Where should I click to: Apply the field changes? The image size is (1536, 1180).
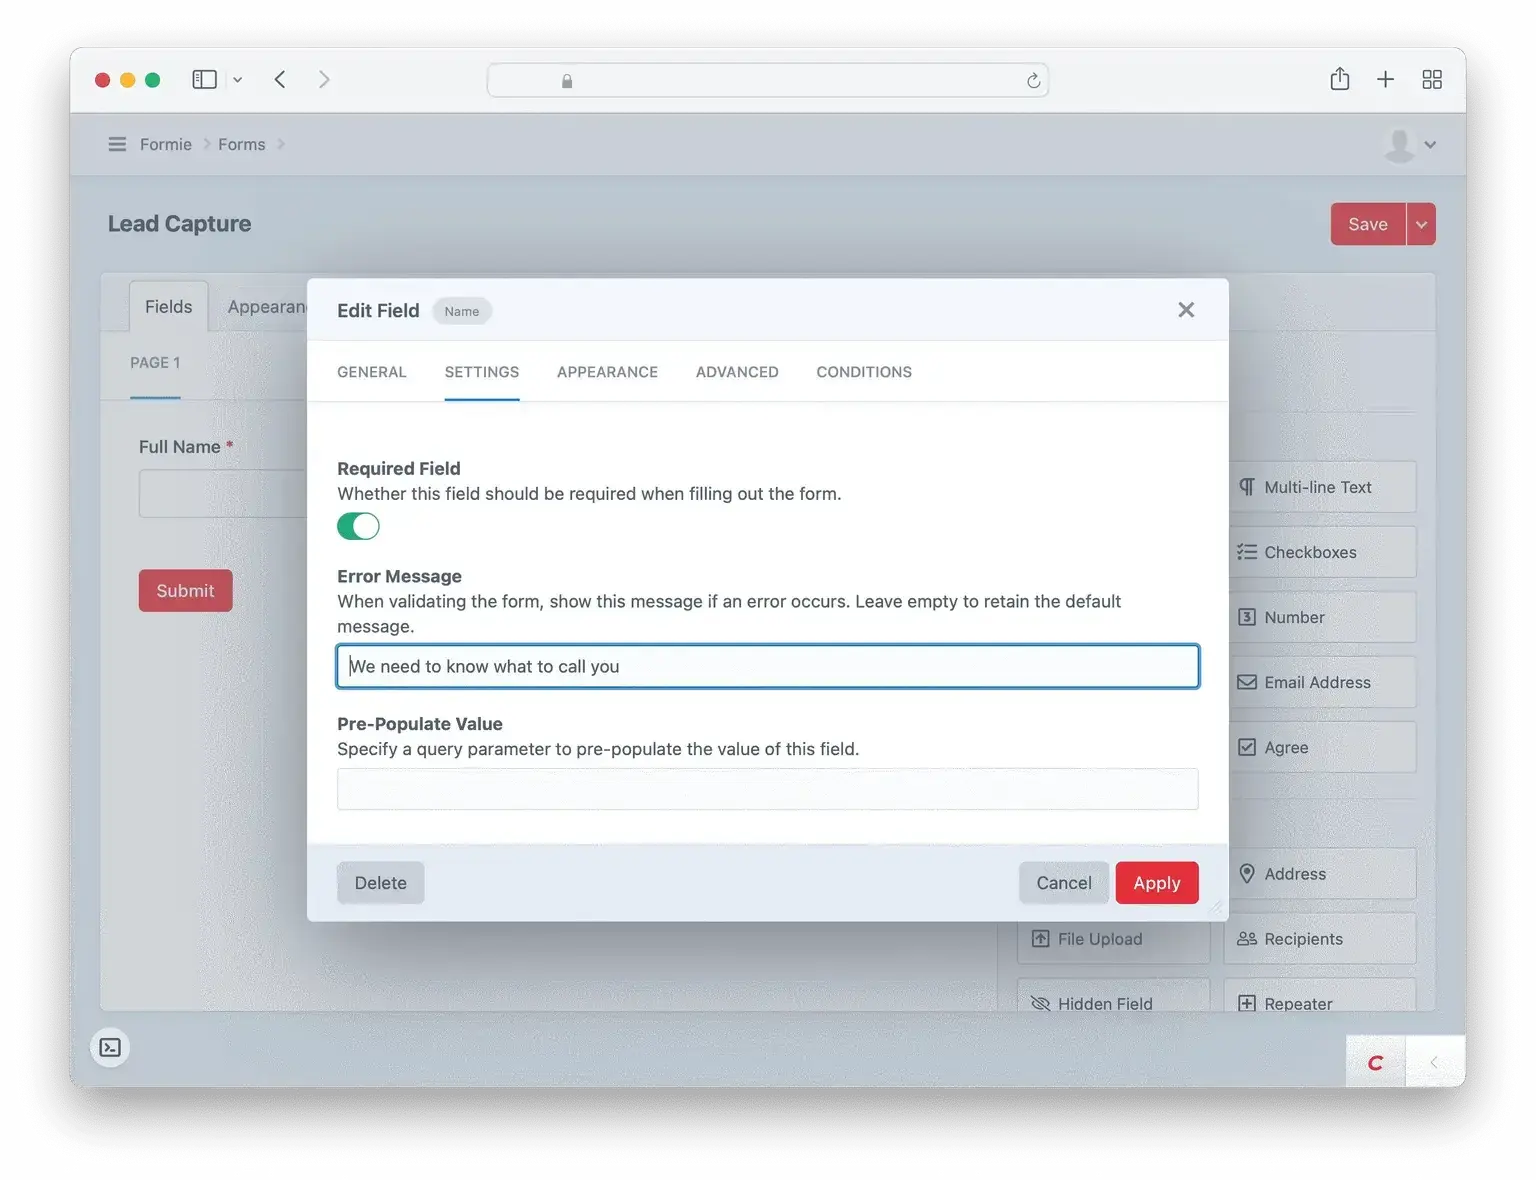(1156, 883)
